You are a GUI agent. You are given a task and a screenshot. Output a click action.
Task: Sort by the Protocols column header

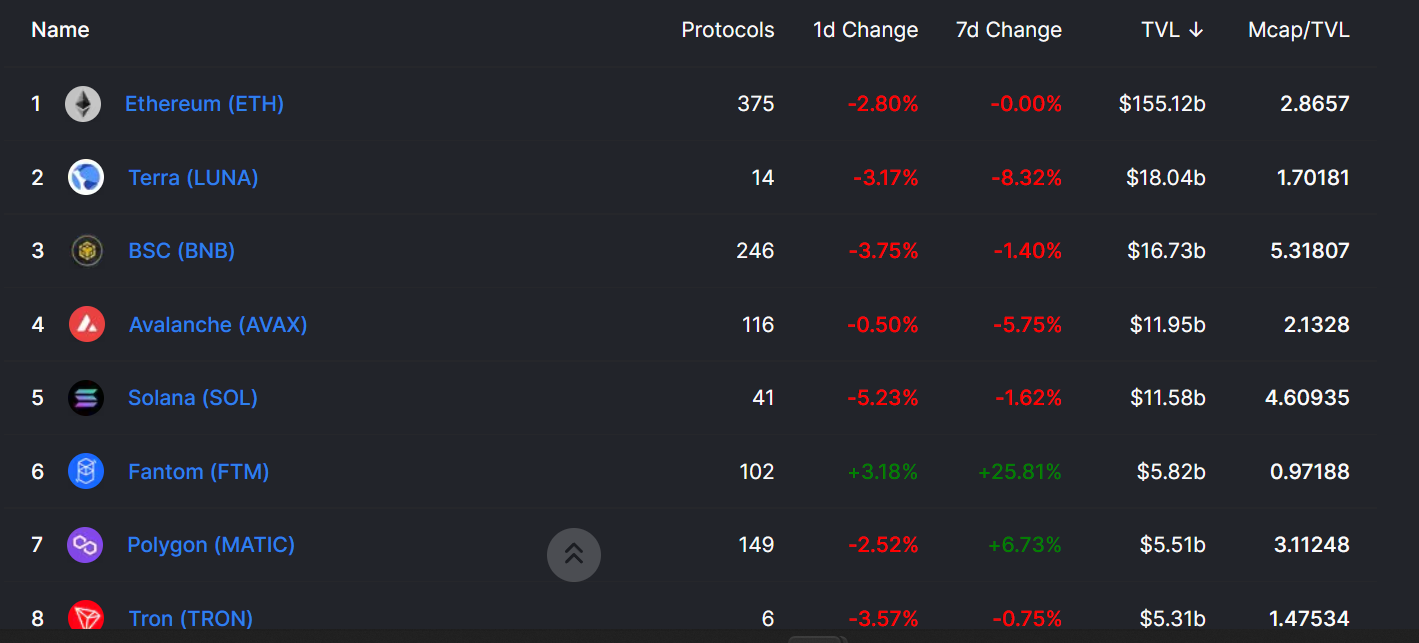point(727,30)
